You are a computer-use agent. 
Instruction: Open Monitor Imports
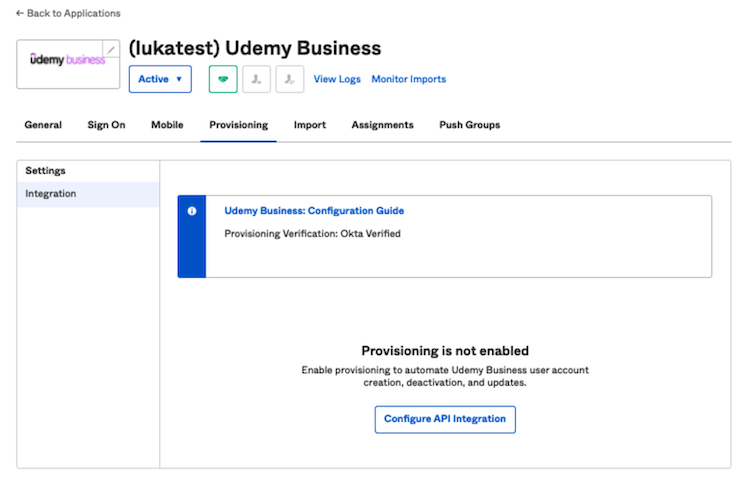408,79
